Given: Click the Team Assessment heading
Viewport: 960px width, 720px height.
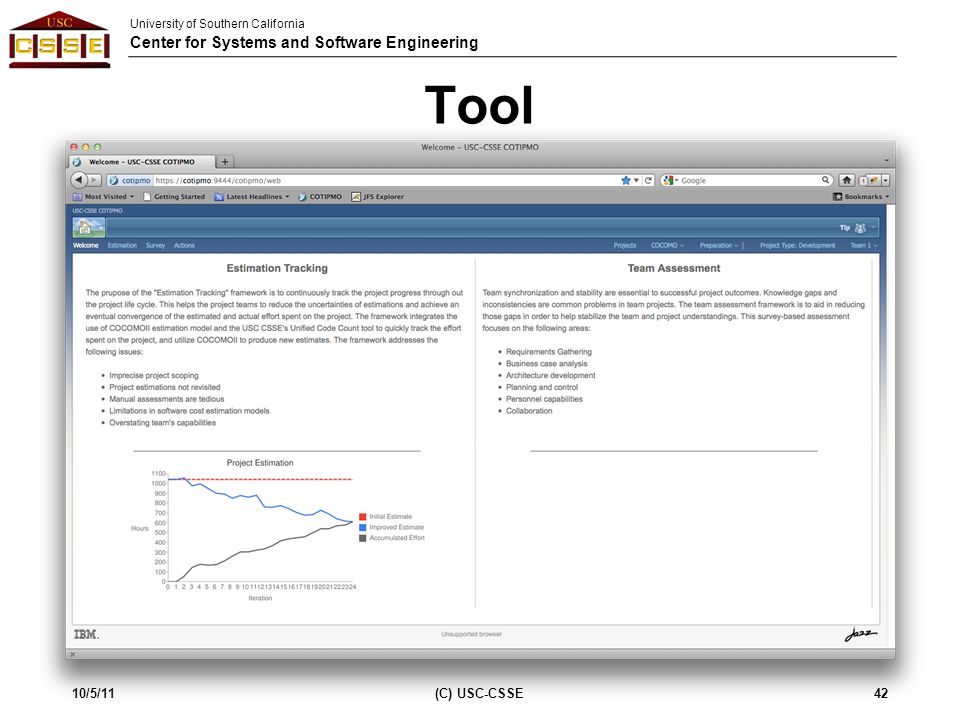Looking at the screenshot, I should point(673,268).
